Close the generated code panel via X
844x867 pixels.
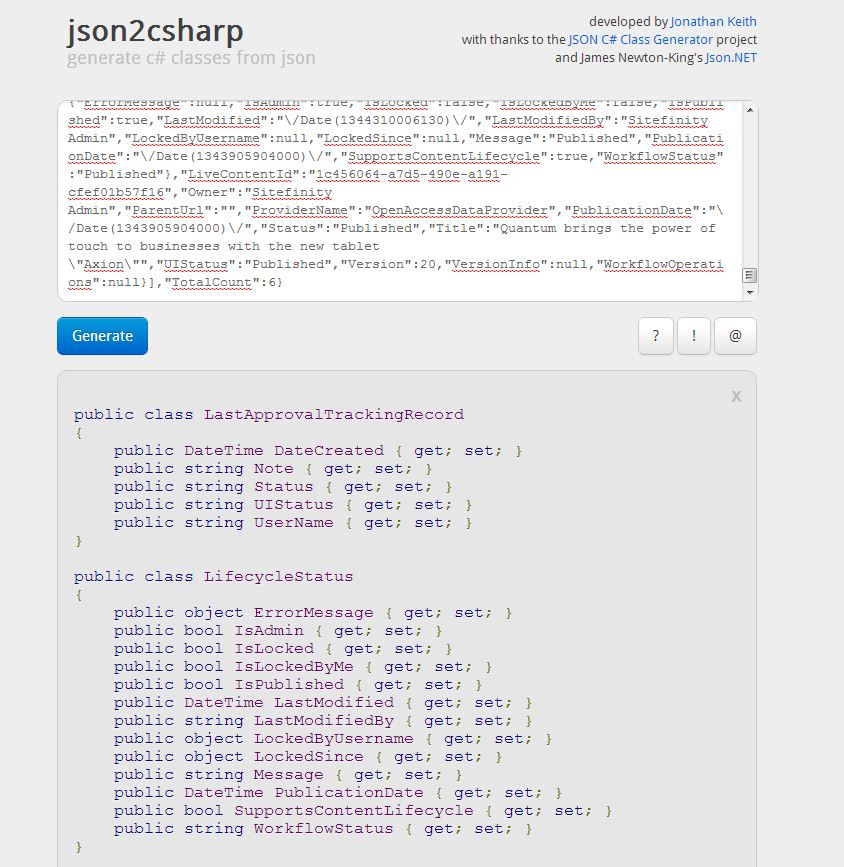736,396
